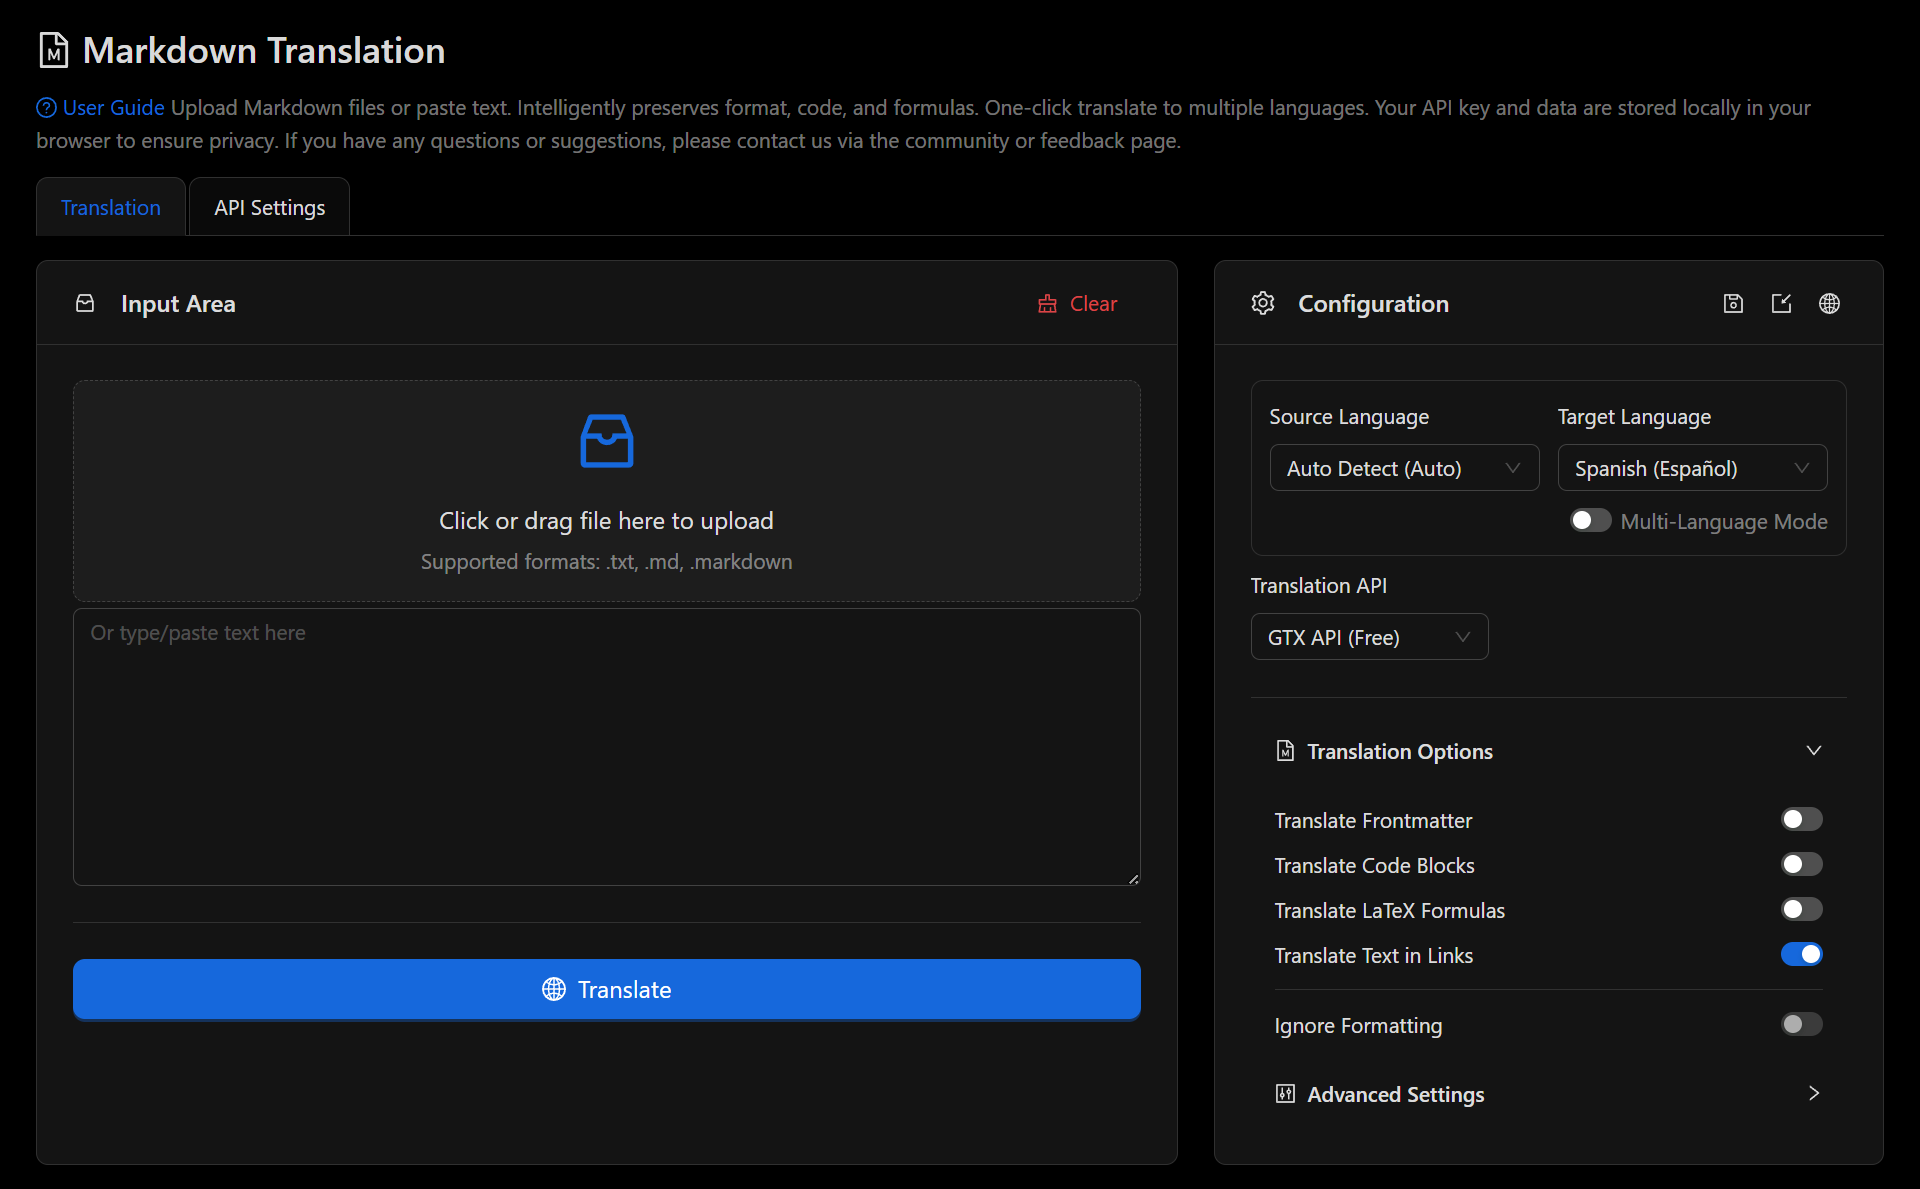Image resolution: width=1920 pixels, height=1189 pixels.
Task: Click the inbox icon beside Input Area
Action: point(85,303)
